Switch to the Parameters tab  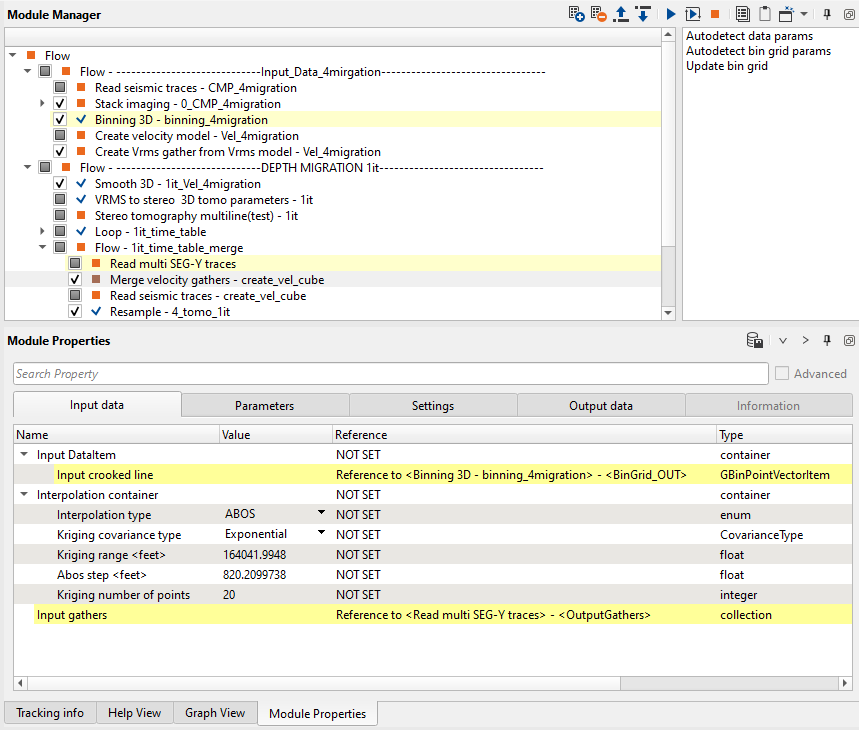pos(264,406)
